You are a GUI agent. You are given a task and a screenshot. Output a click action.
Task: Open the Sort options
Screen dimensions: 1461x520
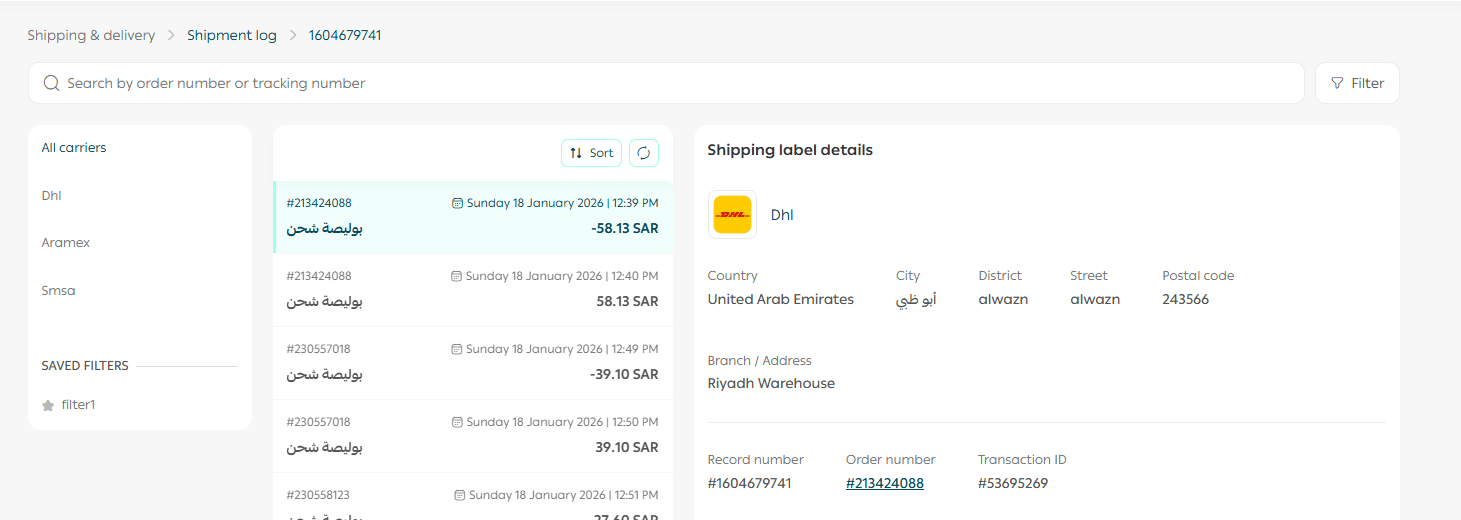[591, 153]
